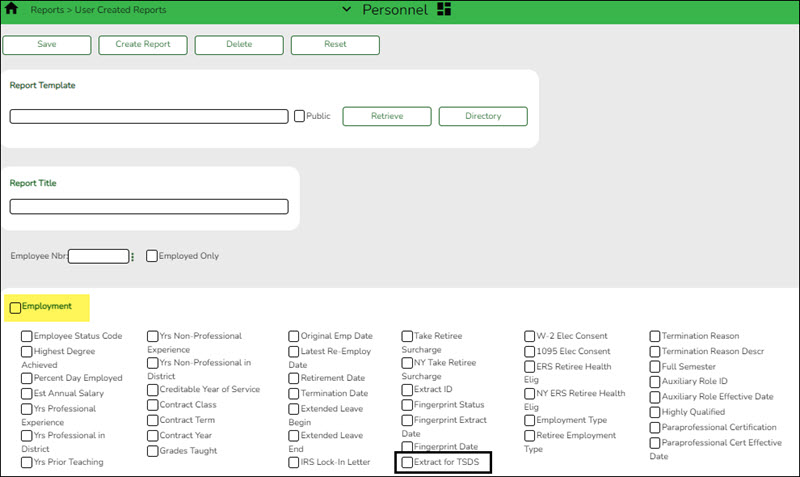Enable the W-2 Elec Consent checkbox
The image size is (800, 477).
(x=530, y=337)
